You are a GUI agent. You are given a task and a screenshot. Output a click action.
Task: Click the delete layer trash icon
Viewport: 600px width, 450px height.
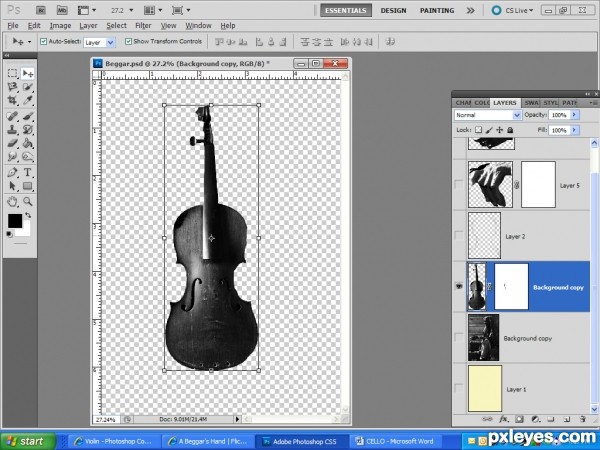pos(583,419)
